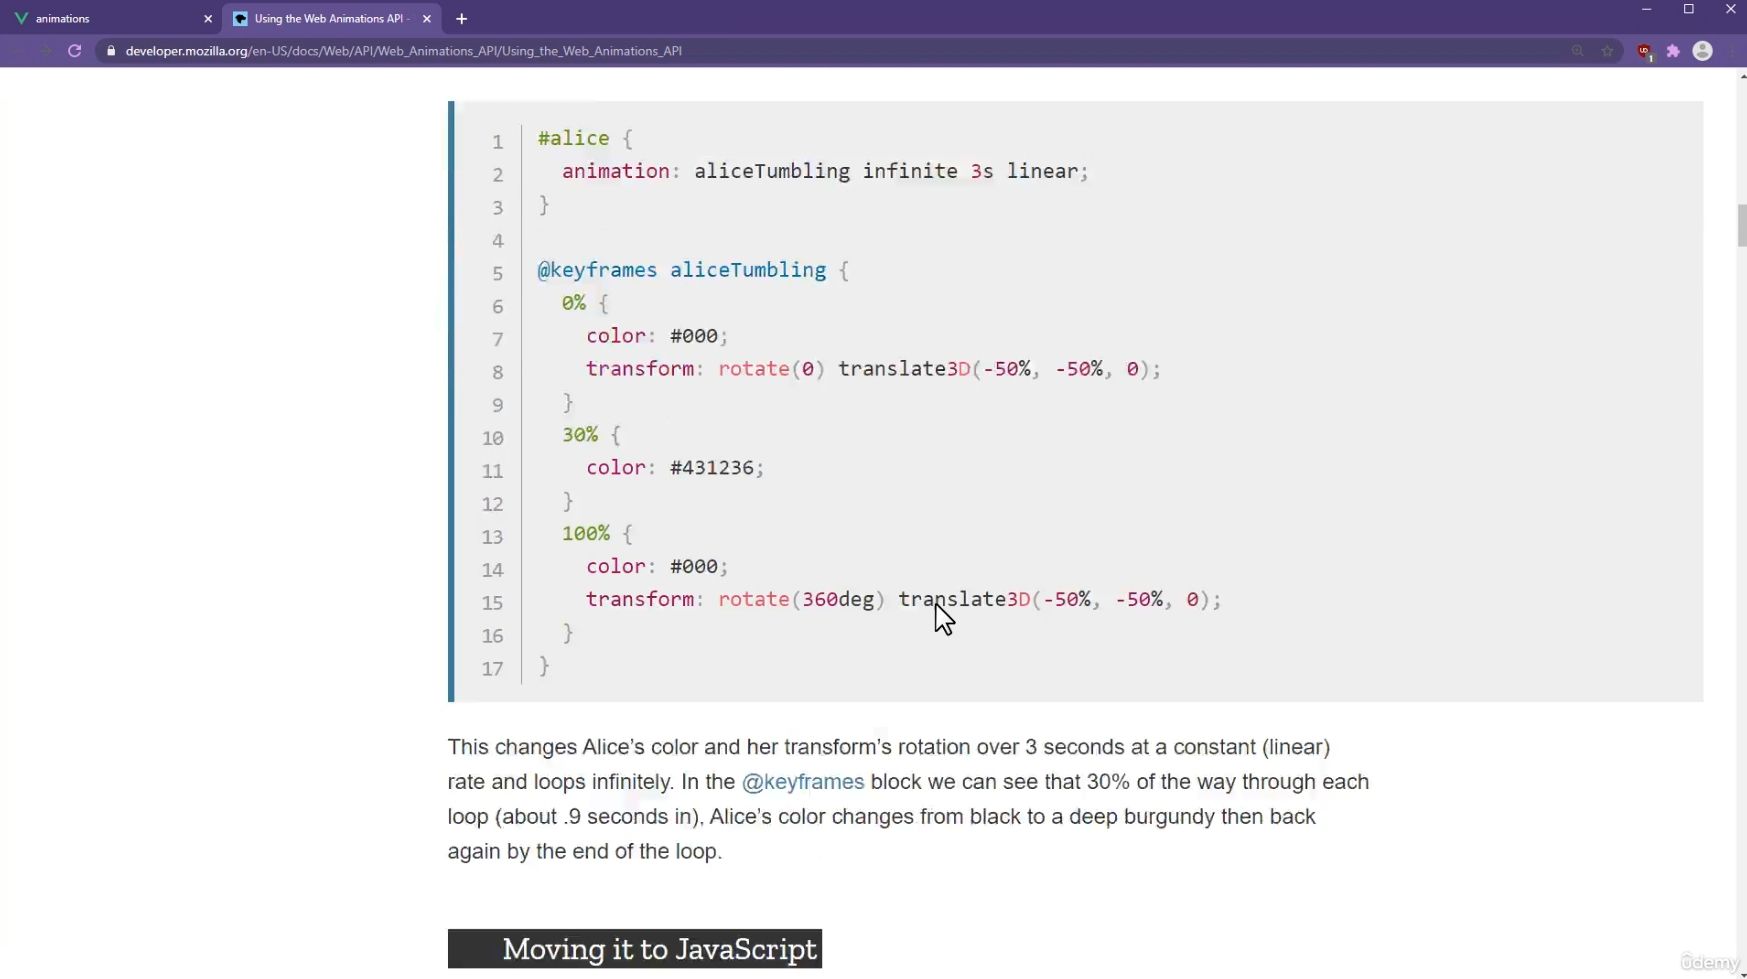The width and height of the screenshot is (1747, 979).
Task: View site information lock icon
Action: click(111, 51)
